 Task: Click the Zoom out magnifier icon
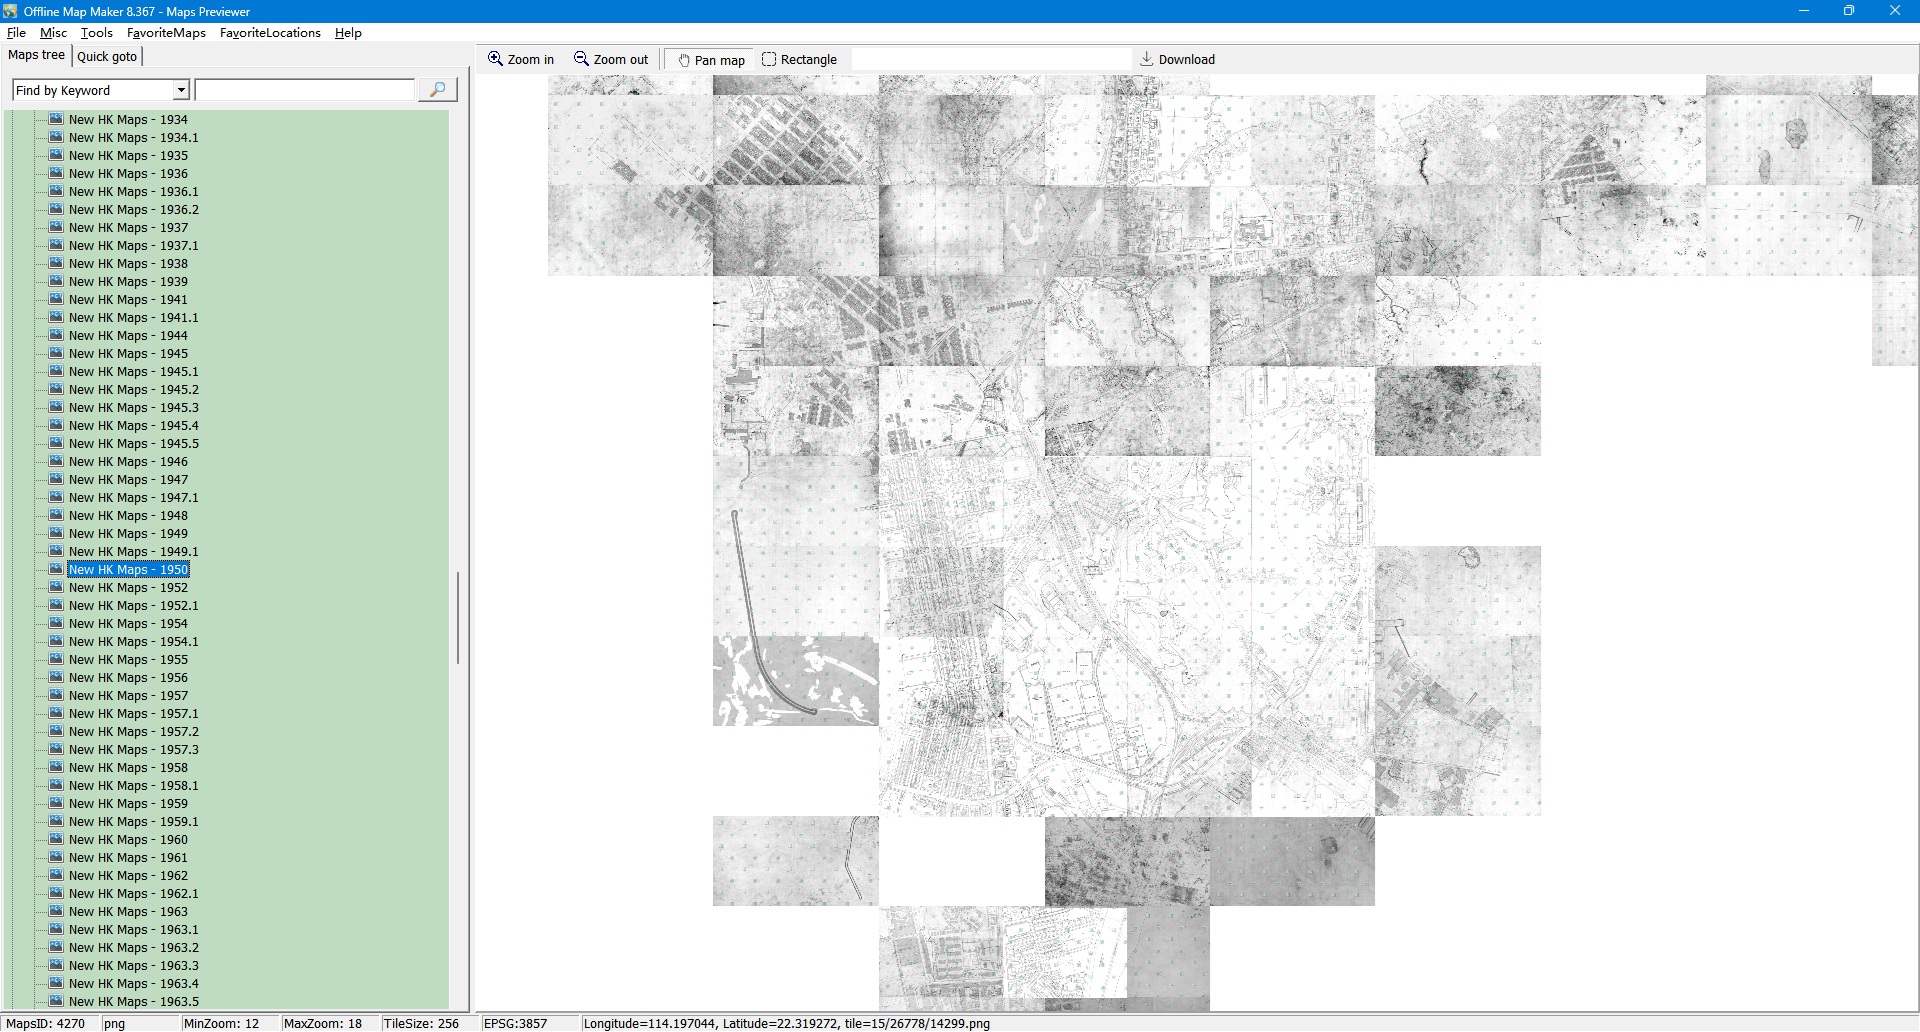click(581, 59)
